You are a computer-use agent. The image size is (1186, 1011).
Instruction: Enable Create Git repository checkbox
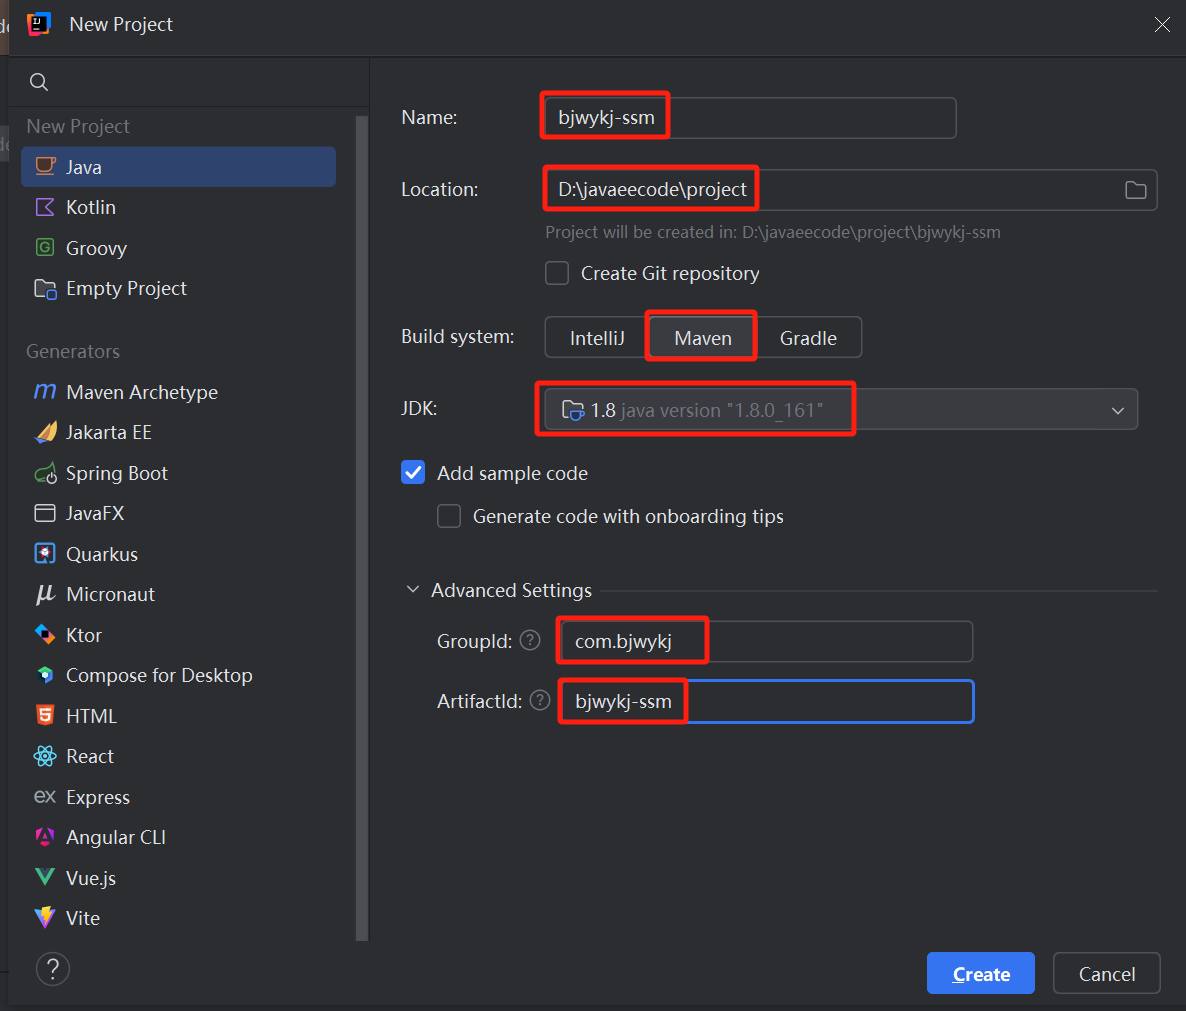pyautogui.click(x=557, y=273)
